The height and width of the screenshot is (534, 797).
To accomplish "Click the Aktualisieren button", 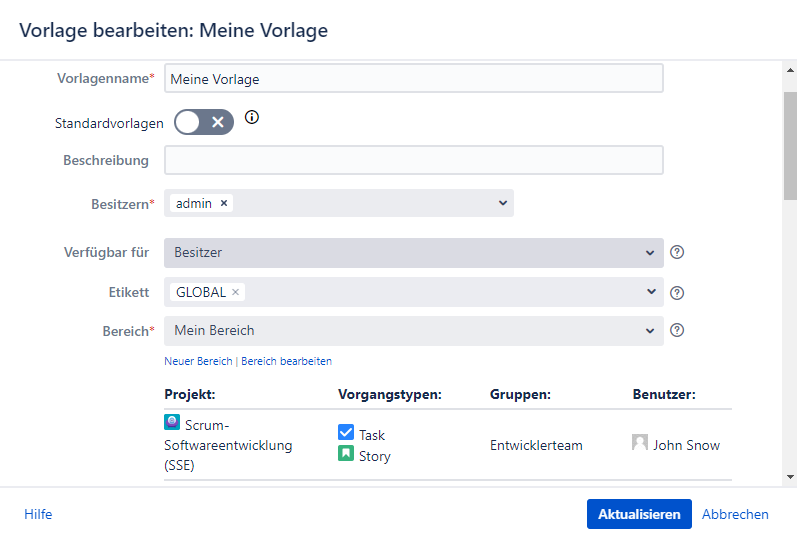I will coord(639,514).
